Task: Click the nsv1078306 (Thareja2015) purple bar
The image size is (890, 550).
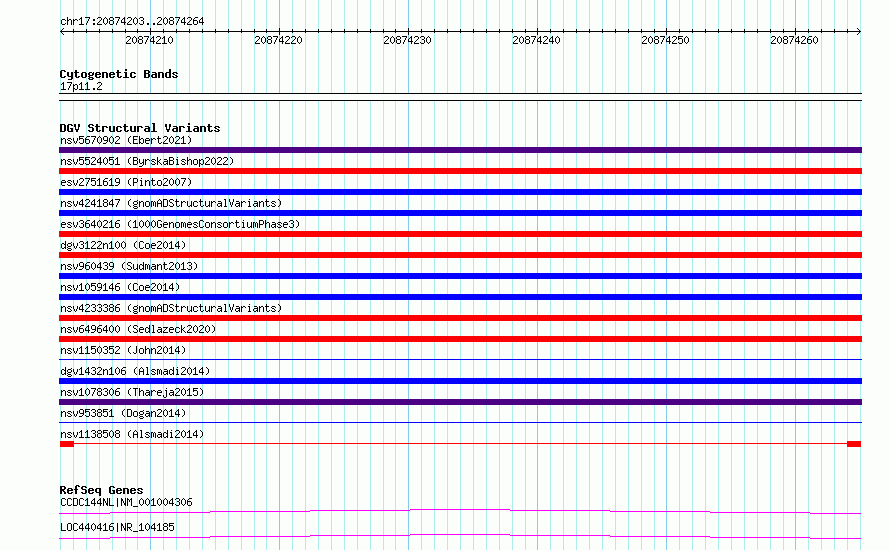Action: (460, 402)
